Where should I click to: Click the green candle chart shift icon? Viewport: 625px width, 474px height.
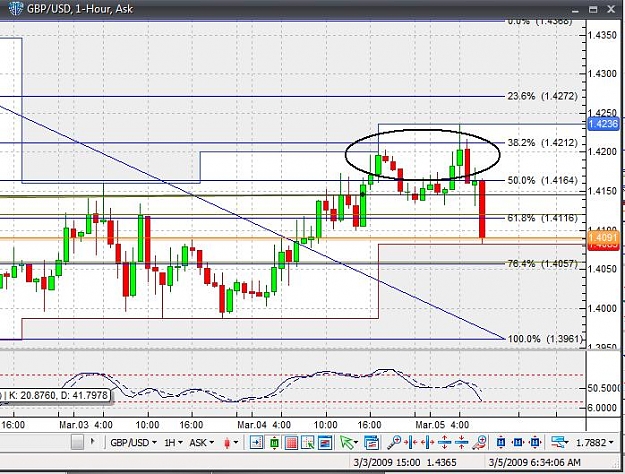[274, 443]
